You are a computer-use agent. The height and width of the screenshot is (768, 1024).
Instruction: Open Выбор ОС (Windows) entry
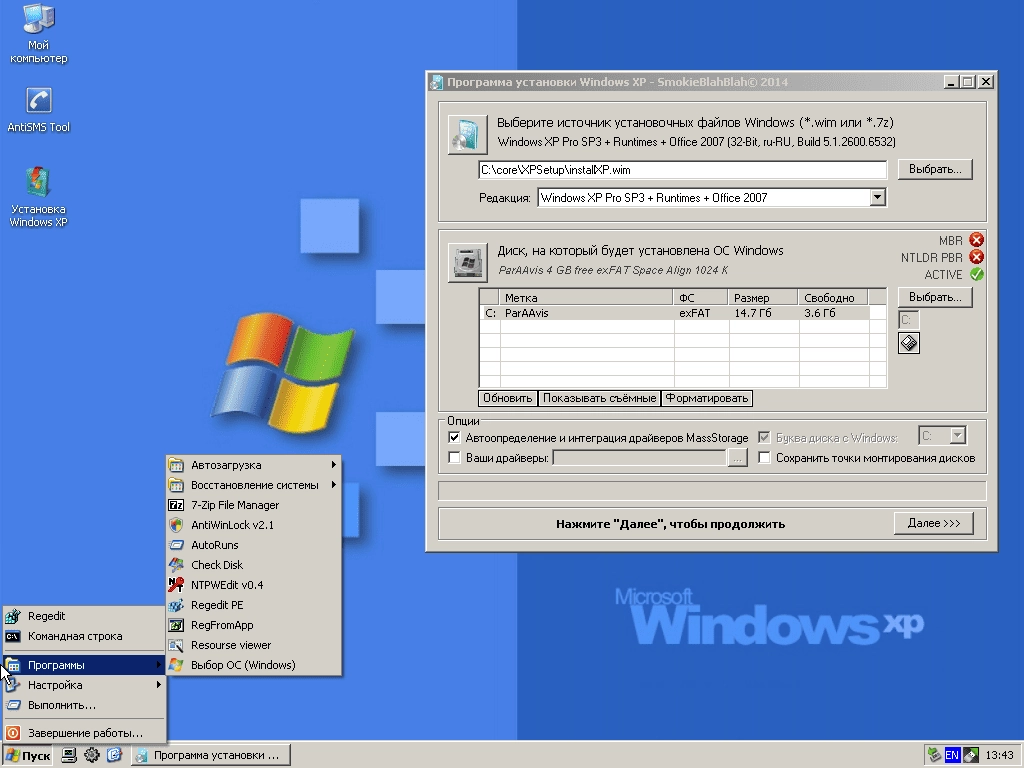(x=254, y=665)
